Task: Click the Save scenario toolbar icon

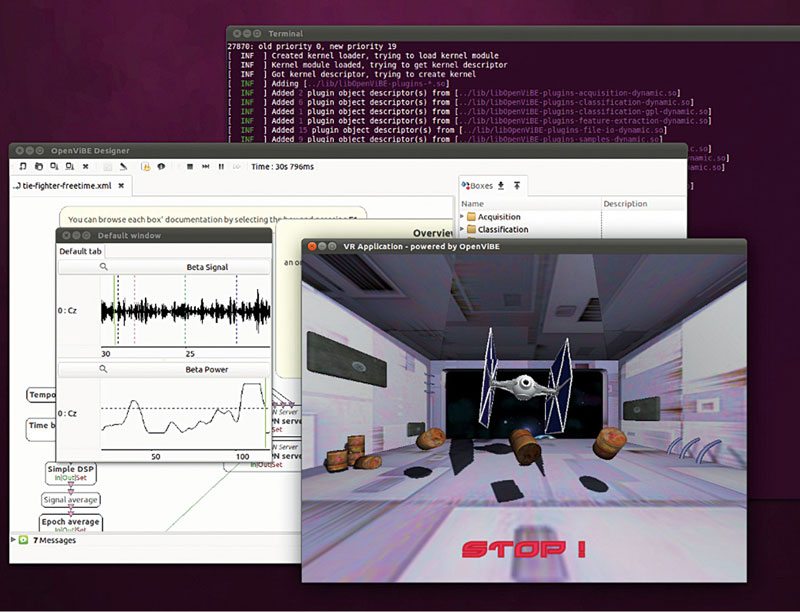Action: click(53, 166)
